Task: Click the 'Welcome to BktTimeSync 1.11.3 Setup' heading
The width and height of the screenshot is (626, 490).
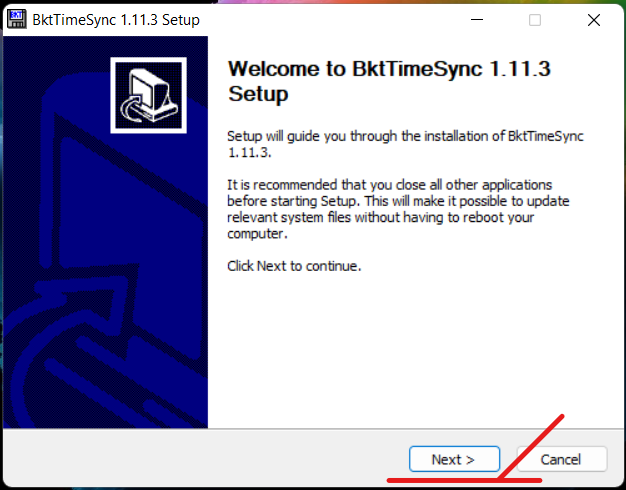Action: pos(389,81)
